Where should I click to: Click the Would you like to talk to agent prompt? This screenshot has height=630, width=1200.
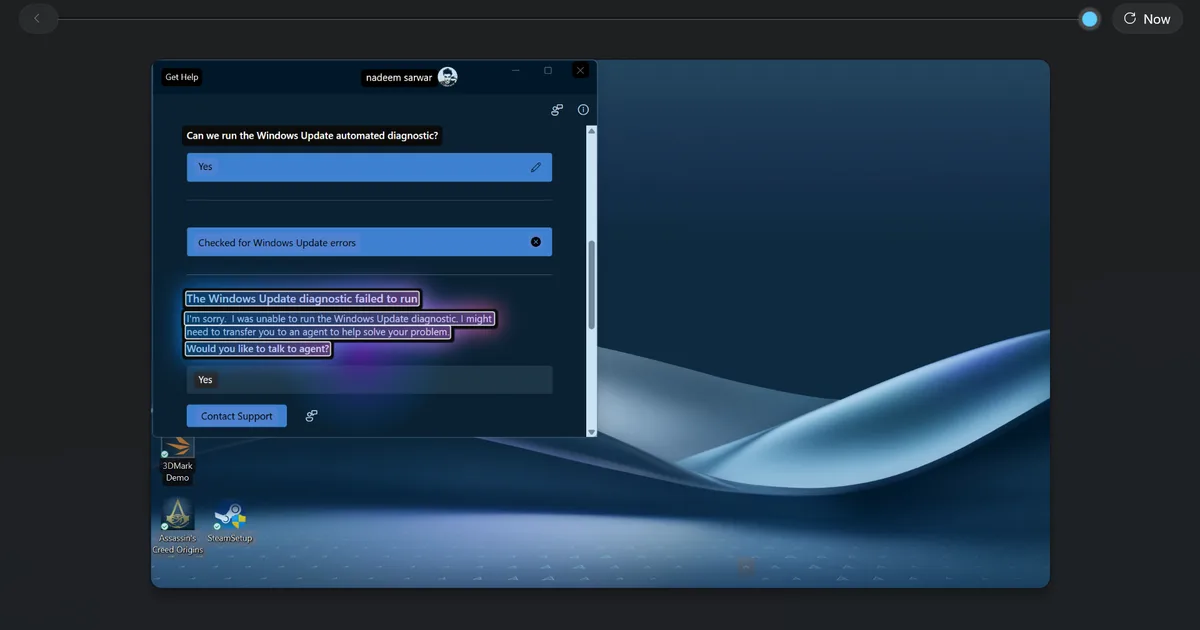(257, 348)
